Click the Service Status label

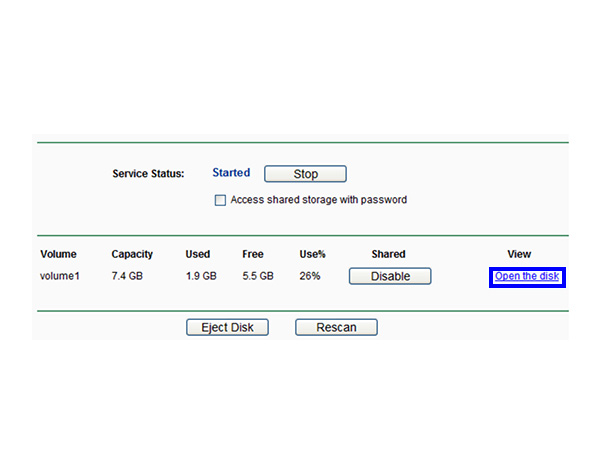pyautogui.click(x=148, y=174)
